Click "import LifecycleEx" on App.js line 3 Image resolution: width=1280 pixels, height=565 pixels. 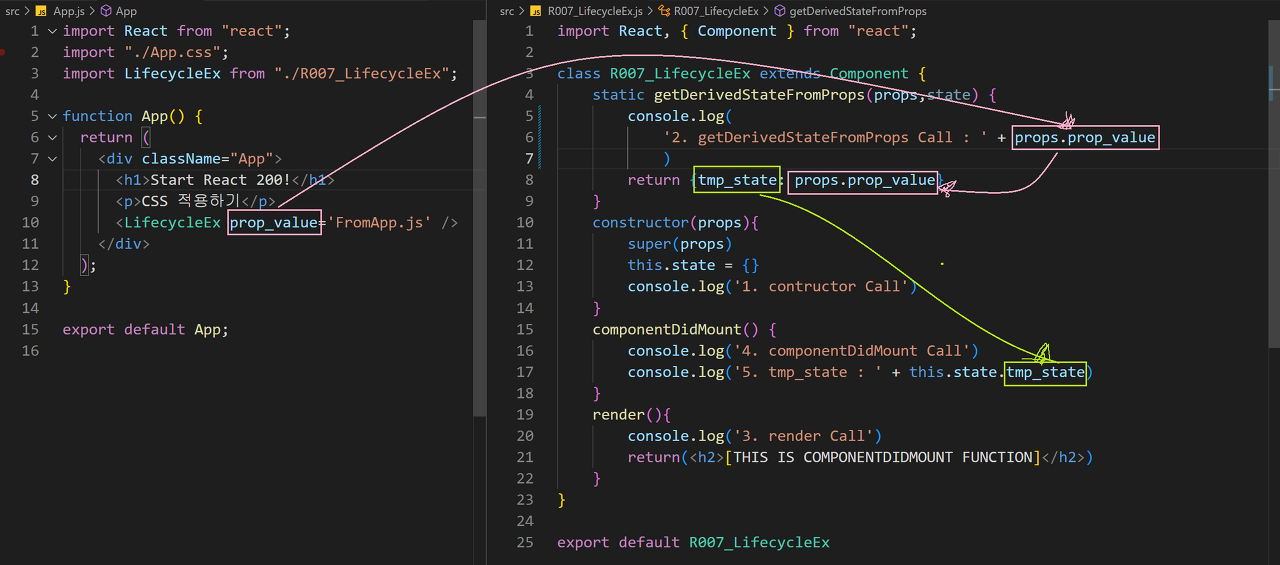(x=142, y=73)
